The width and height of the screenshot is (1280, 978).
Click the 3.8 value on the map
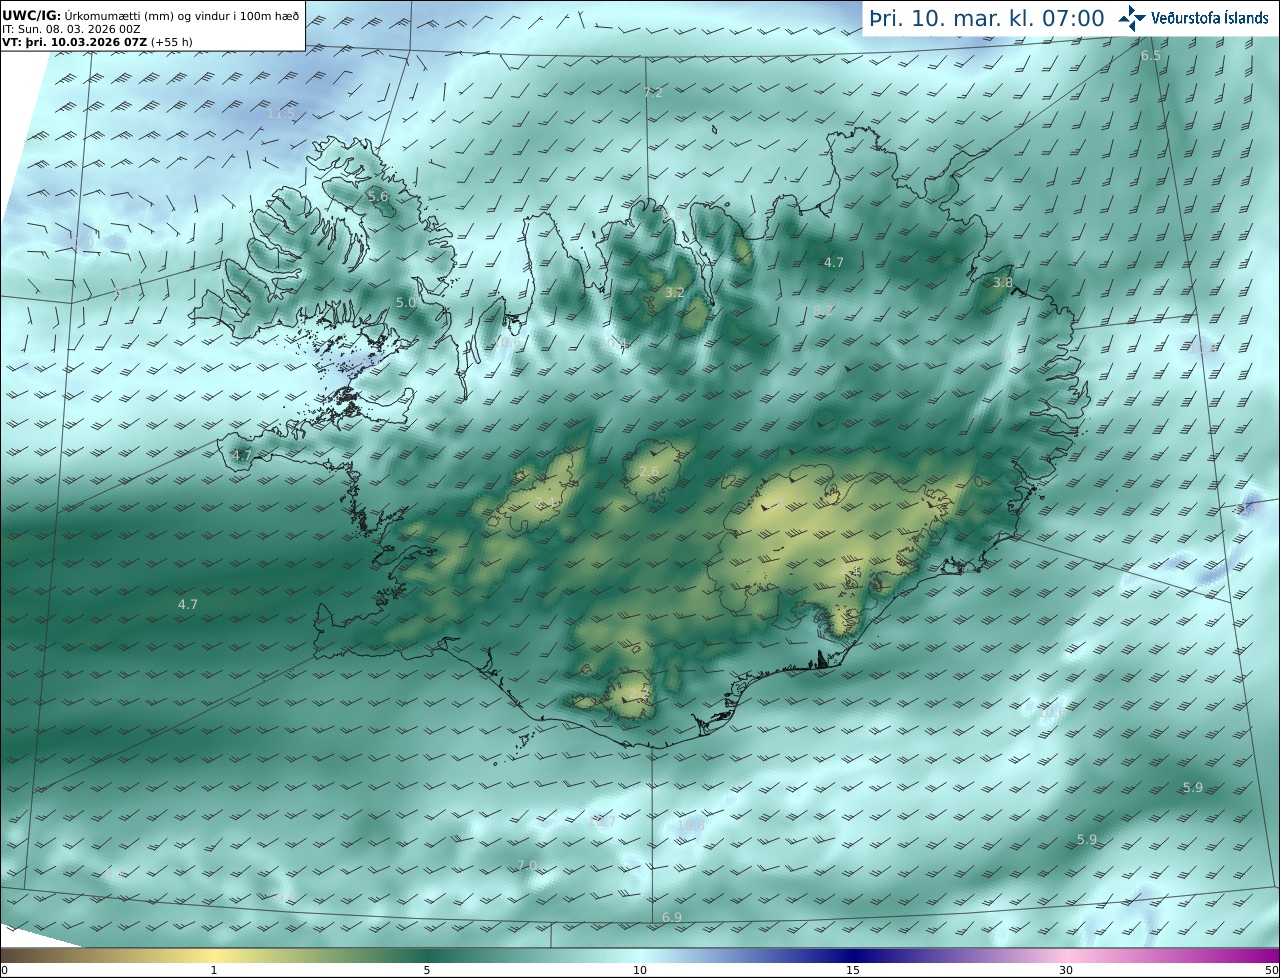1003,283
